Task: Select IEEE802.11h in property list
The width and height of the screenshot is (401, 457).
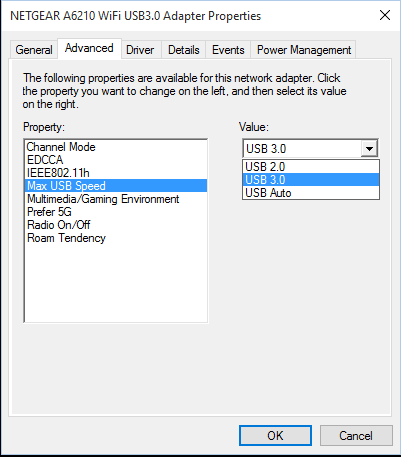Action: point(116,173)
